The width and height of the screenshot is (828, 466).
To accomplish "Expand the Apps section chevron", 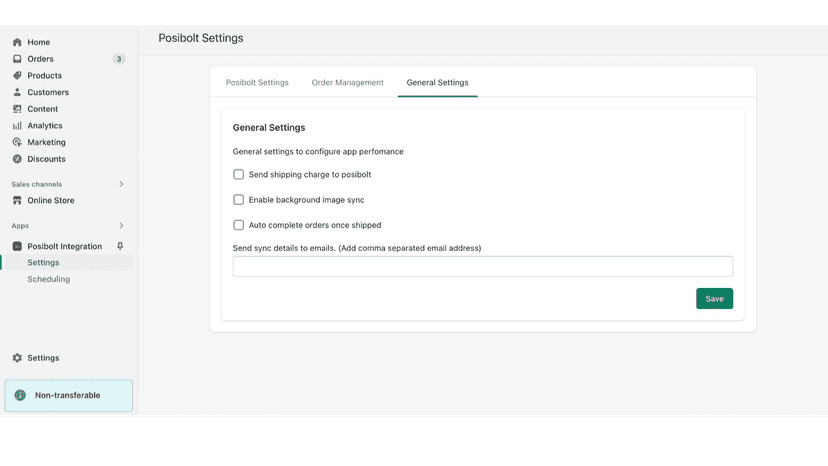I will (121, 226).
